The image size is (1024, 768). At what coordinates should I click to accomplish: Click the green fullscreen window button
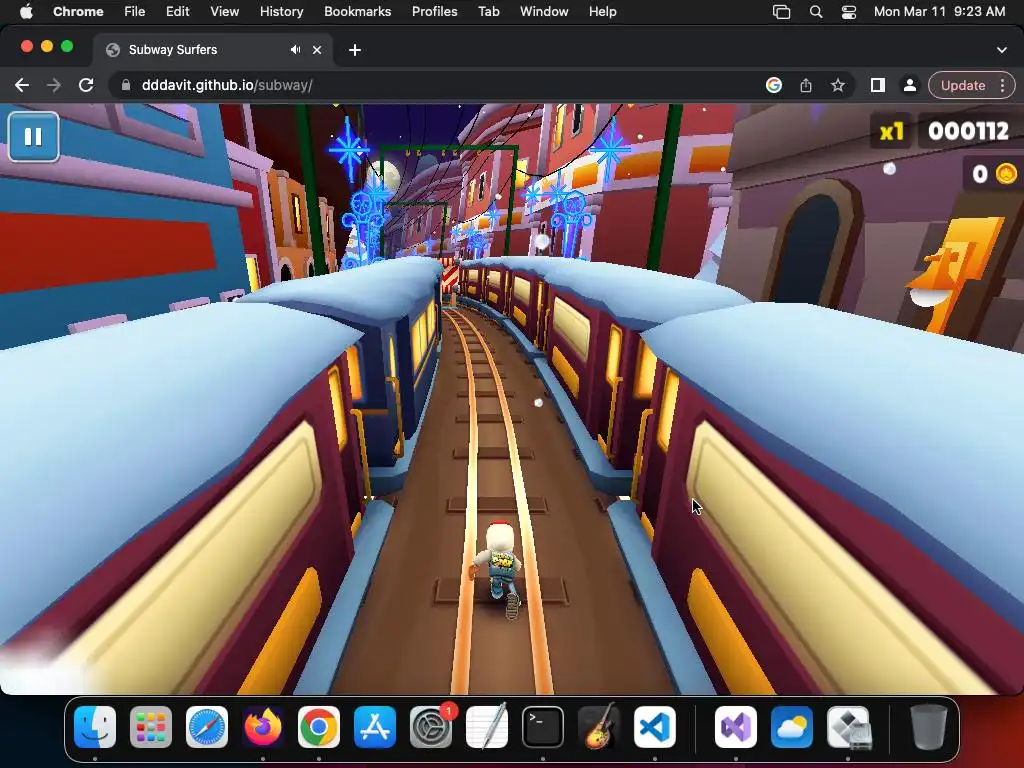(67, 46)
